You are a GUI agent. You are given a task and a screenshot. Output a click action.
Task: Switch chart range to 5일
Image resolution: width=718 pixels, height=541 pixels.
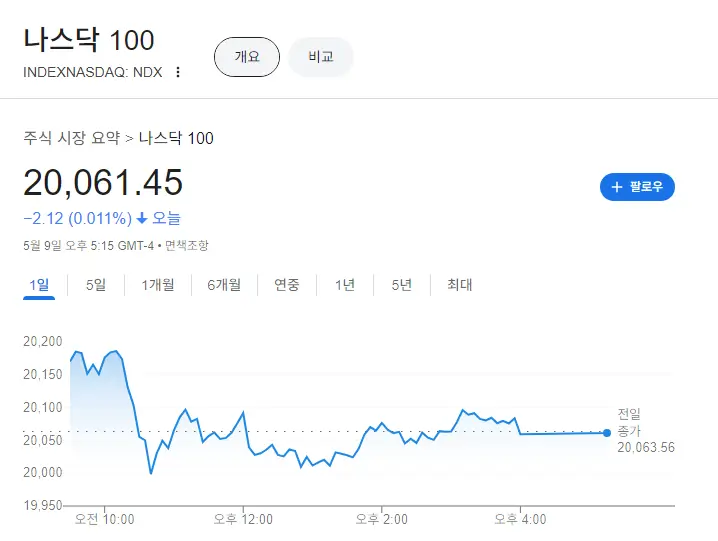[96, 285]
